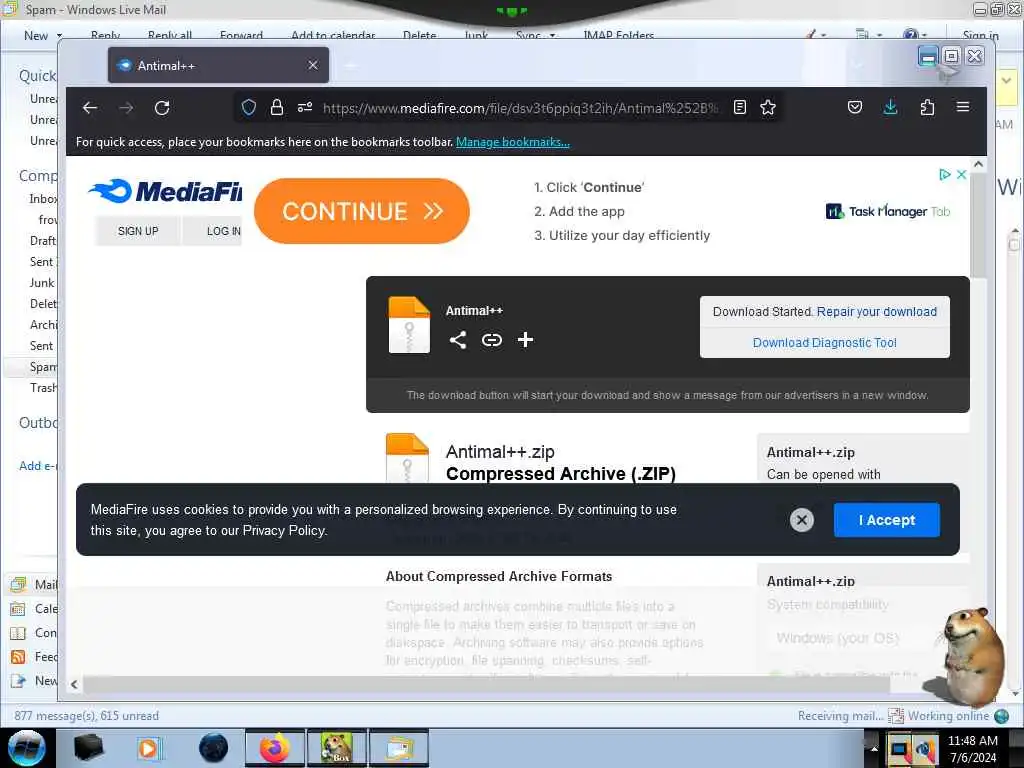The width and height of the screenshot is (1024, 768).
Task: Select Spam folder in Mail sidebar
Action: (x=43, y=366)
